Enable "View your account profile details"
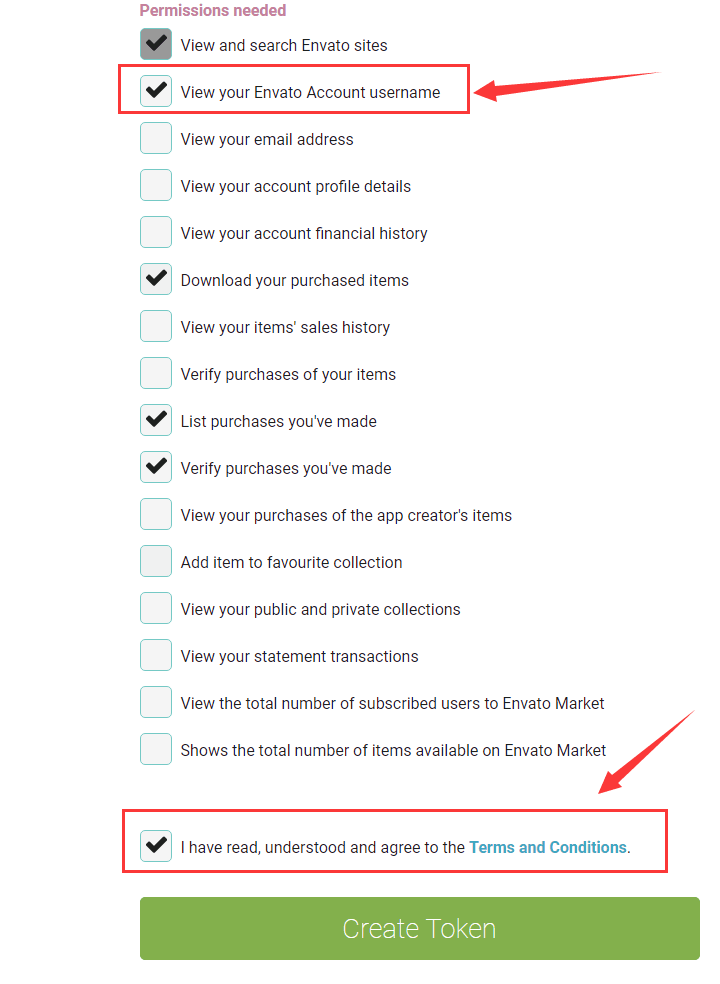The height and width of the screenshot is (984, 720). (x=156, y=185)
